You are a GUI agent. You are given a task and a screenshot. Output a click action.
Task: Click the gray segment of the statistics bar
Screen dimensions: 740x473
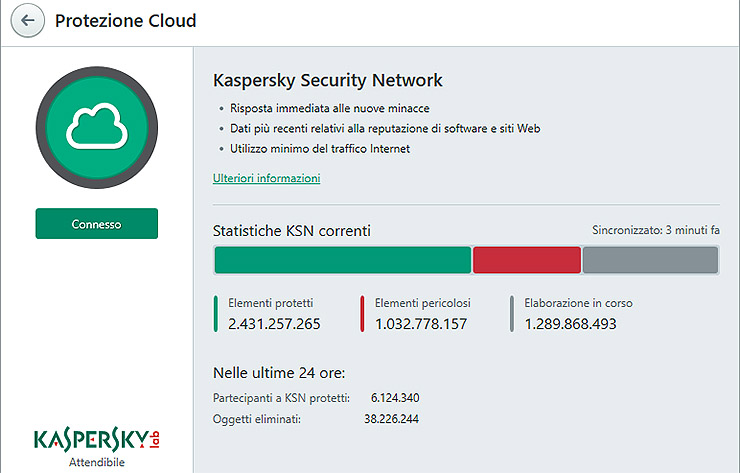point(650,260)
